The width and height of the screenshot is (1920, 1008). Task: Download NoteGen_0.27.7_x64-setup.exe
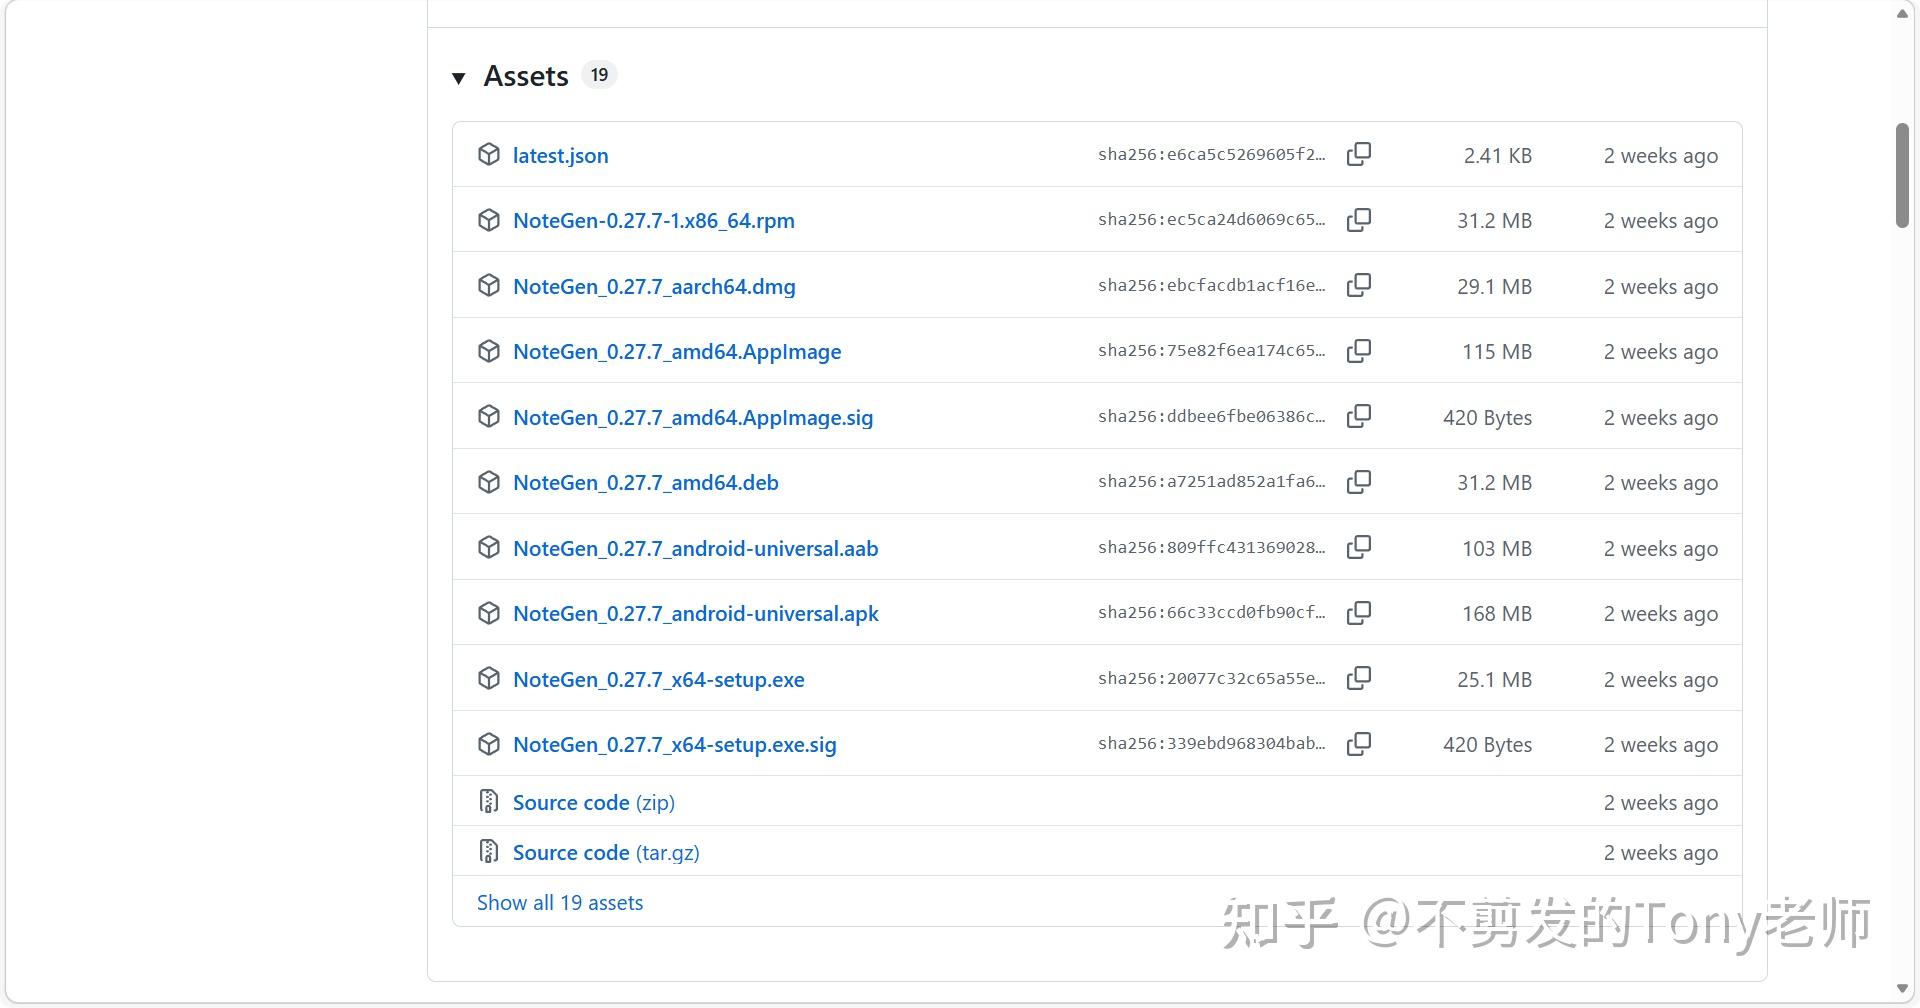tap(659, 679)
